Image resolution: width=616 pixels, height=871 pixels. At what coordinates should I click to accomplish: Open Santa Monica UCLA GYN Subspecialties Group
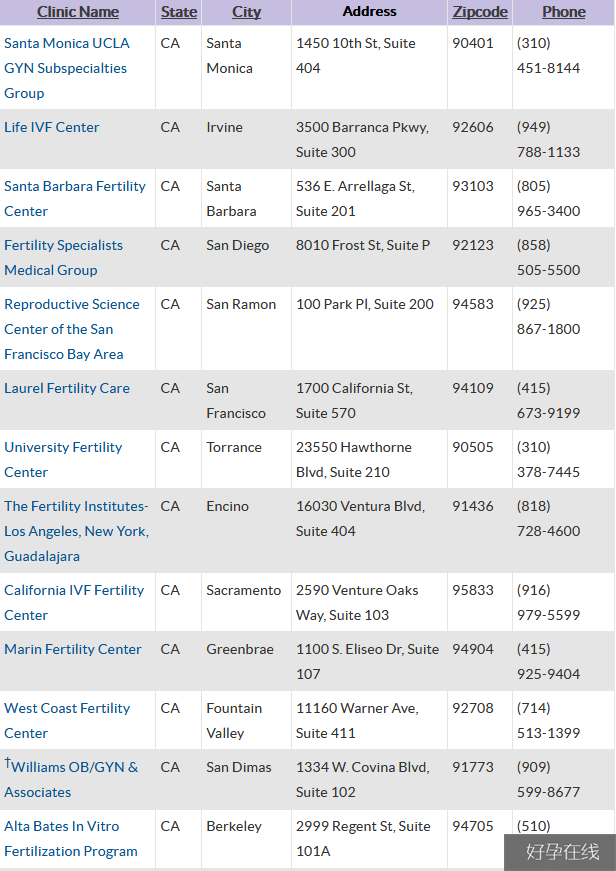67,68
